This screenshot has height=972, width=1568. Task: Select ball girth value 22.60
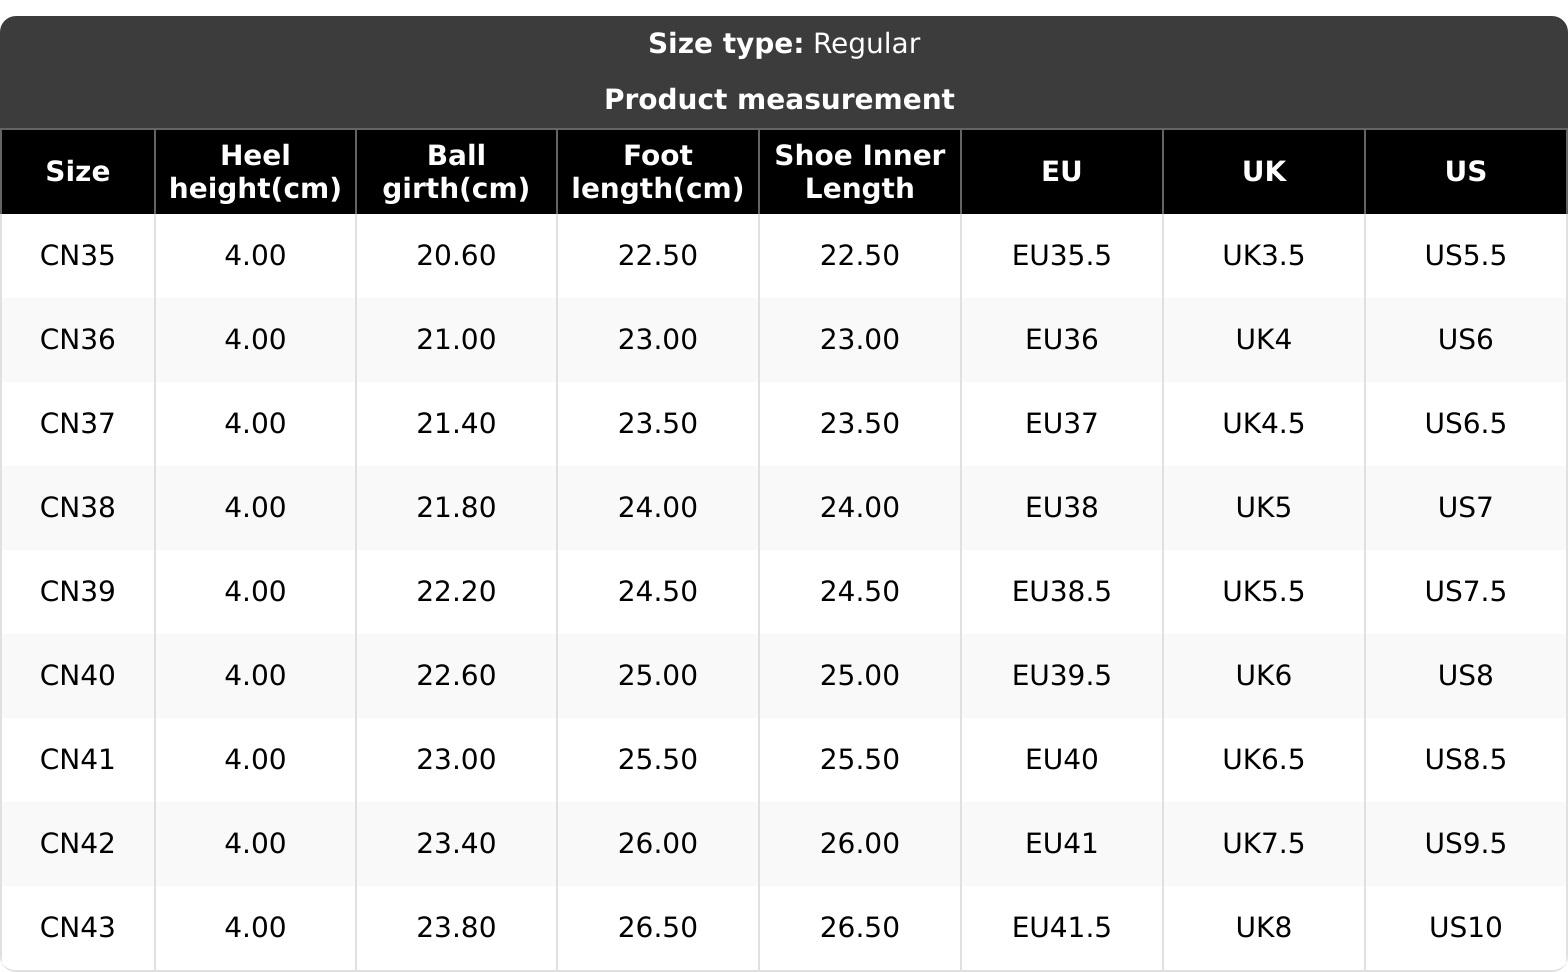pos(456,676)
